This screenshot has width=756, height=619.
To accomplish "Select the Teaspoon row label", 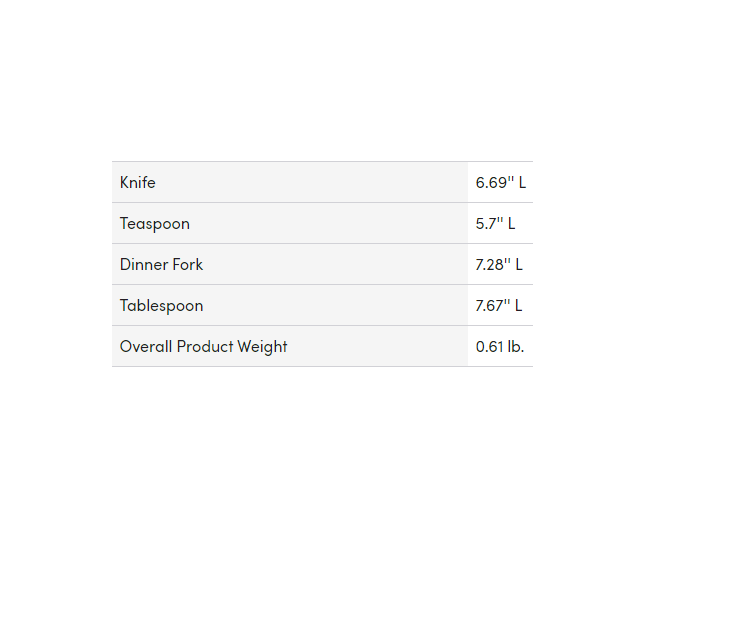I will [154, 224].
